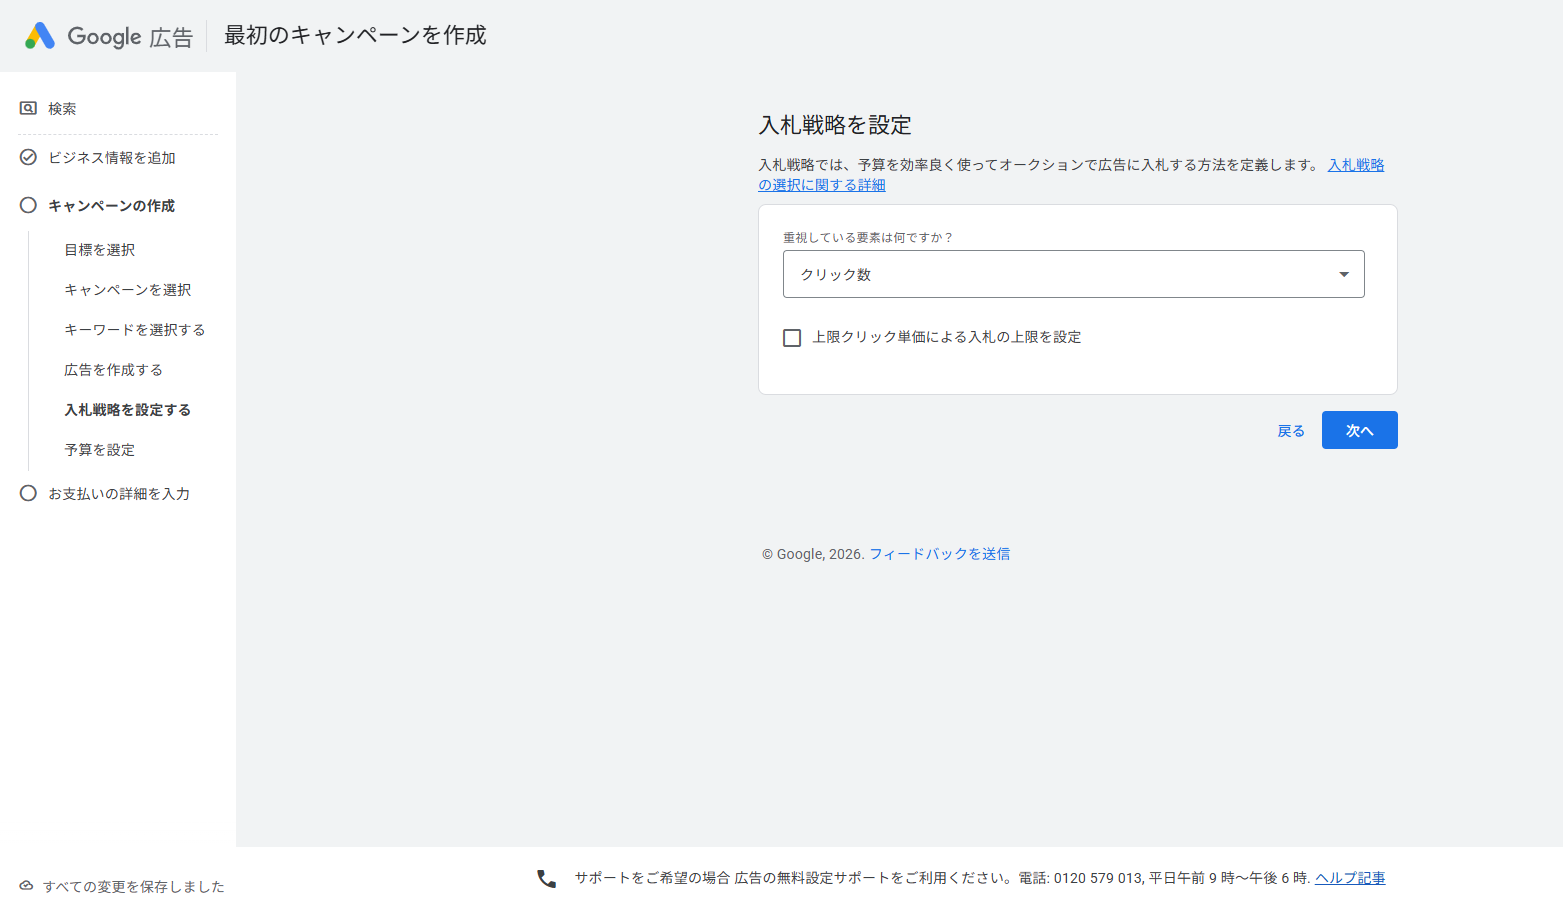Open the 重視している要素 dropdown

[x=1073, y=273]
